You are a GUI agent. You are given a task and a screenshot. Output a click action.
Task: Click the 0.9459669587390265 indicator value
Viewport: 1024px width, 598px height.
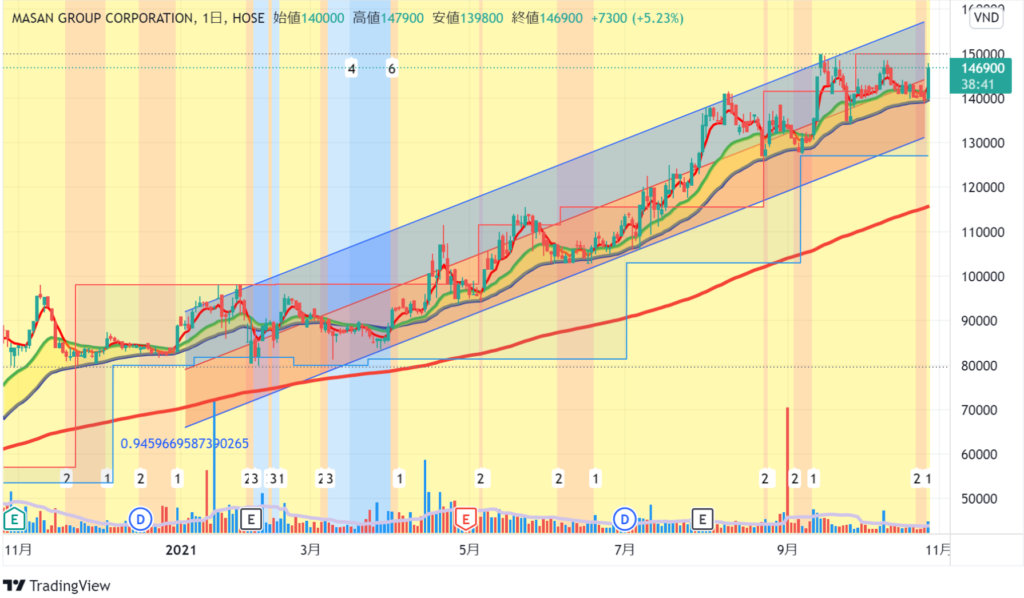tap(184, 444)
